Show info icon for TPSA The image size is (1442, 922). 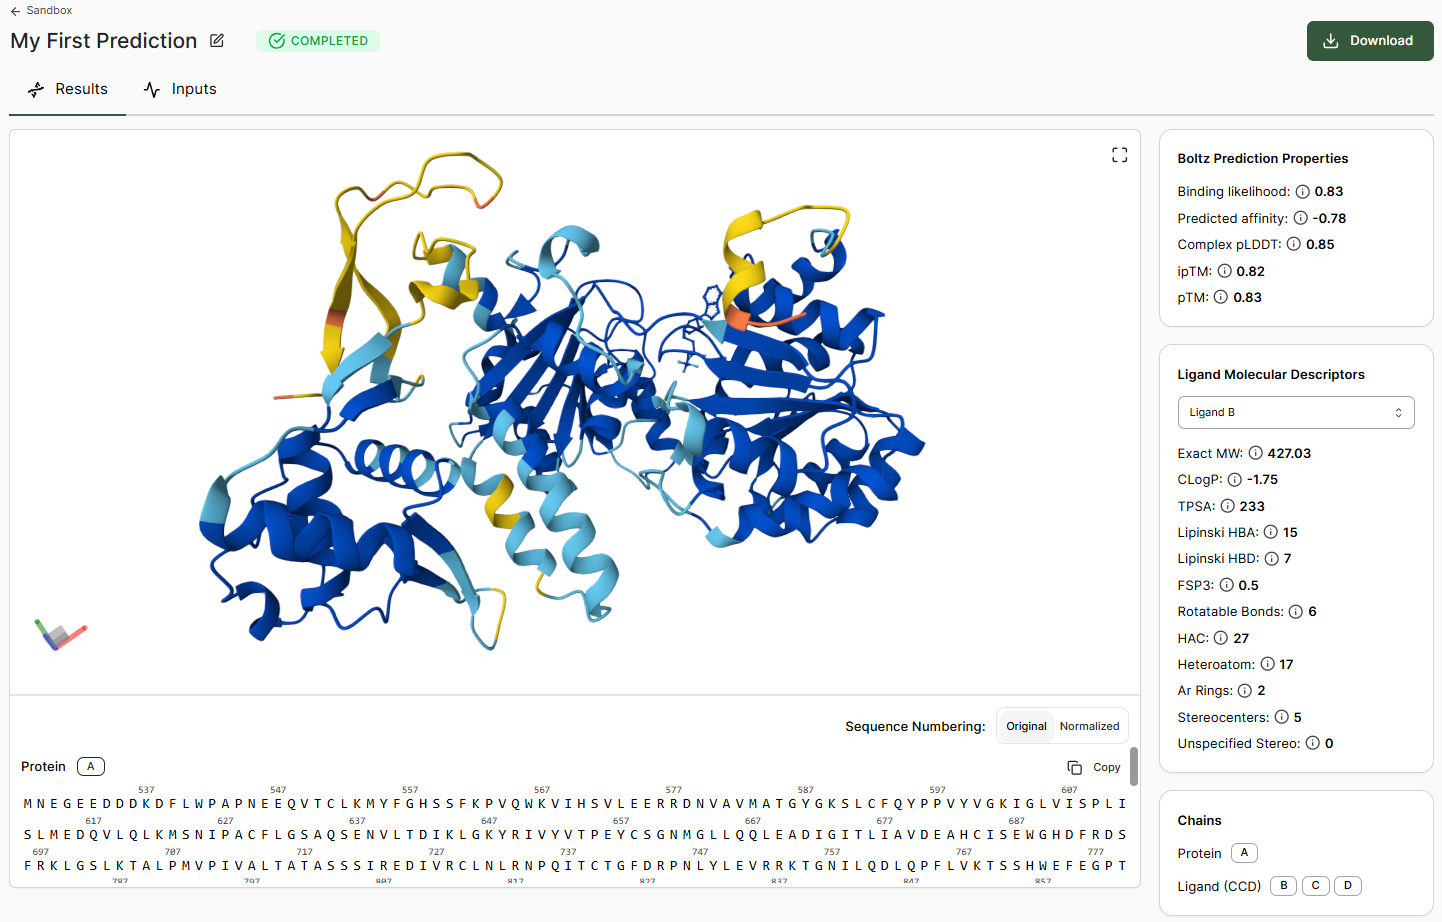[x=1227, y=506]
